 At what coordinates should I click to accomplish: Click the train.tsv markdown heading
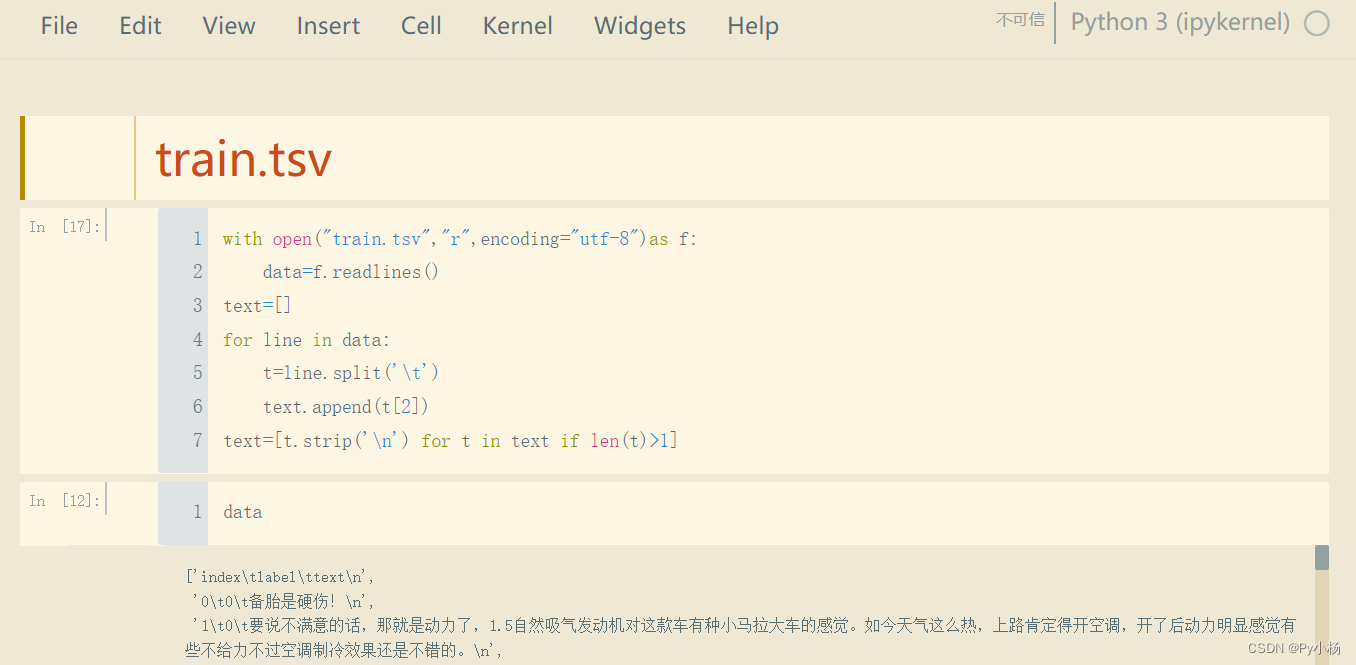(x=243, y=158)
